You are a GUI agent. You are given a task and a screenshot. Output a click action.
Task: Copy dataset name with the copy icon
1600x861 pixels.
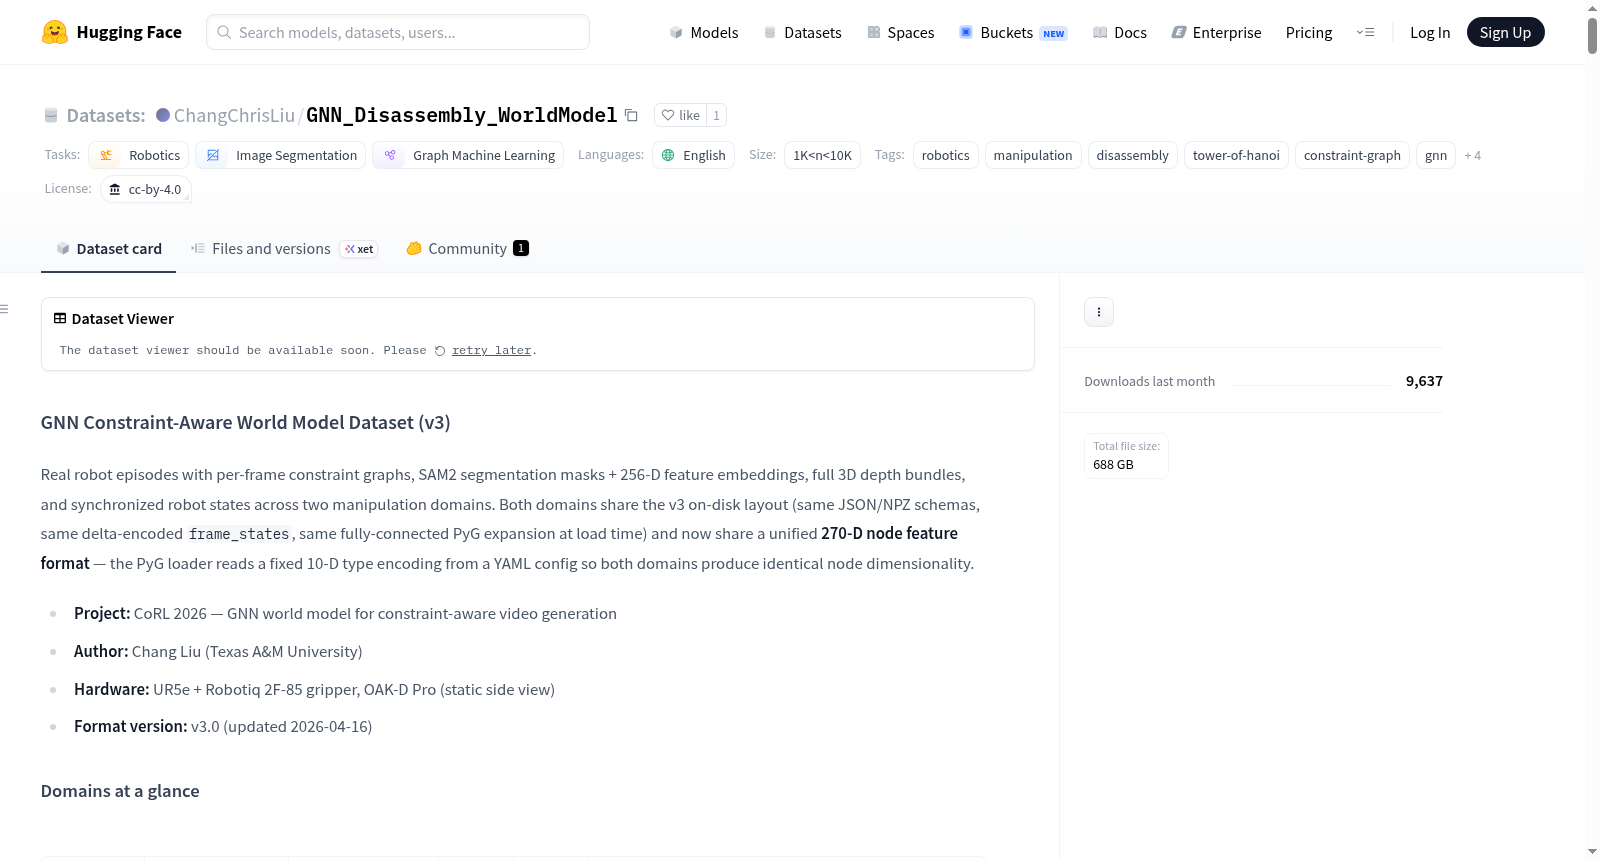tap(631, 115)
